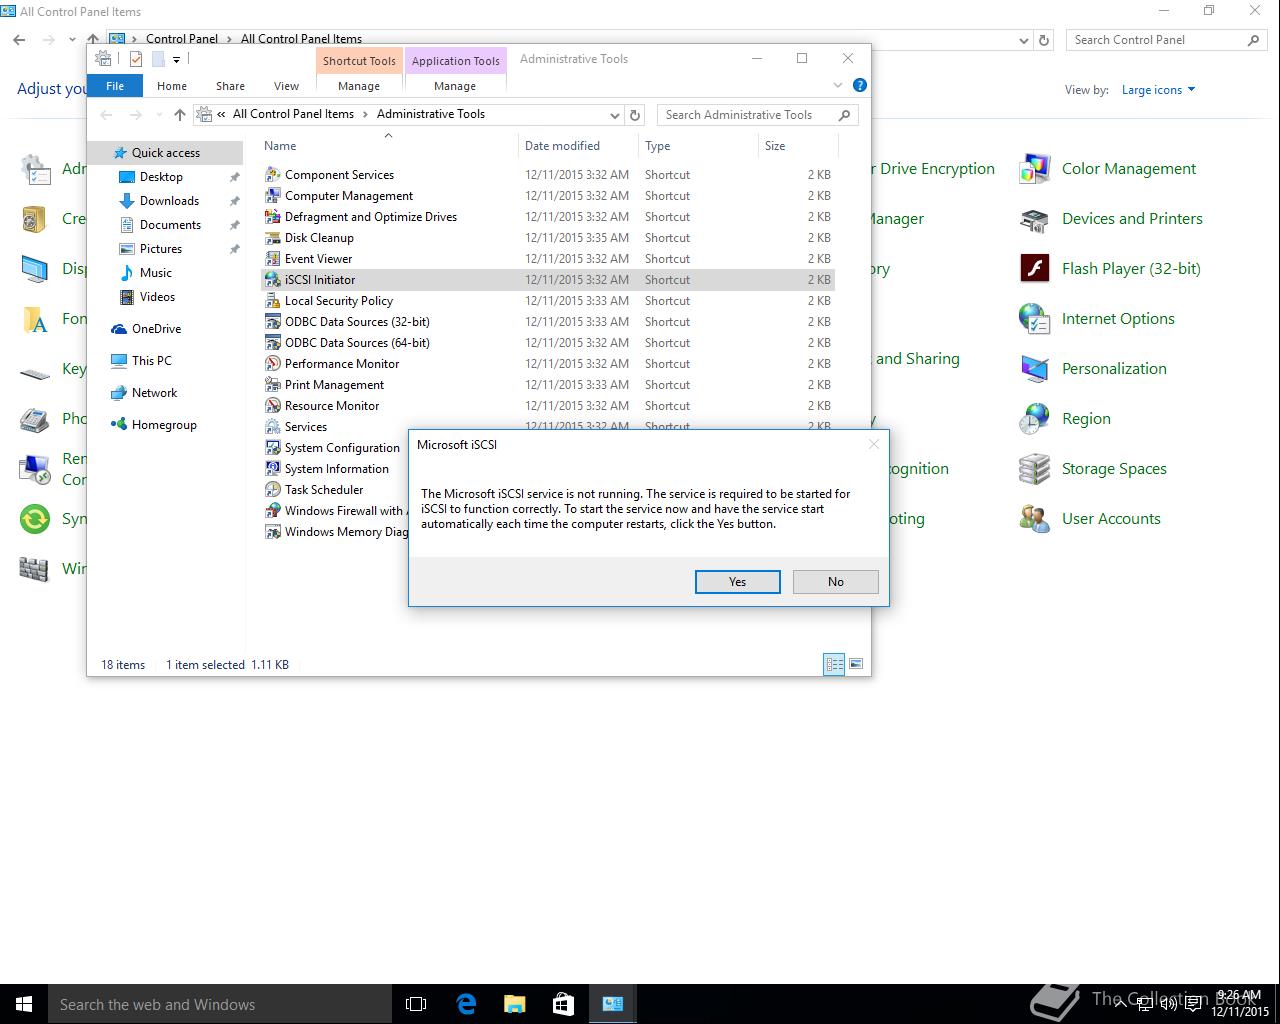This screenshot has height=1024, width=1280.
Task: Select the Computer Management shortcut icon
Action: click(273, 196)
